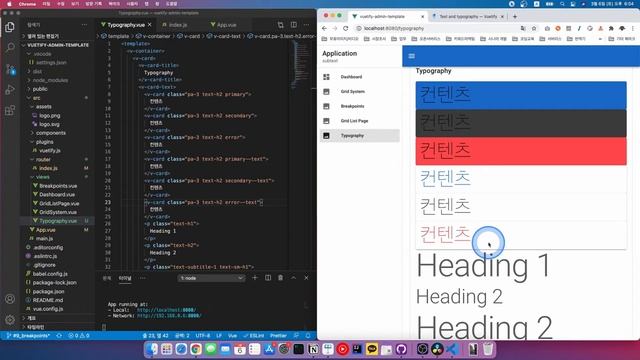Click the Dashboard icon in the app sidebar
The height and width of the screenshot is (360, 640).
click(x=326, y=77)
